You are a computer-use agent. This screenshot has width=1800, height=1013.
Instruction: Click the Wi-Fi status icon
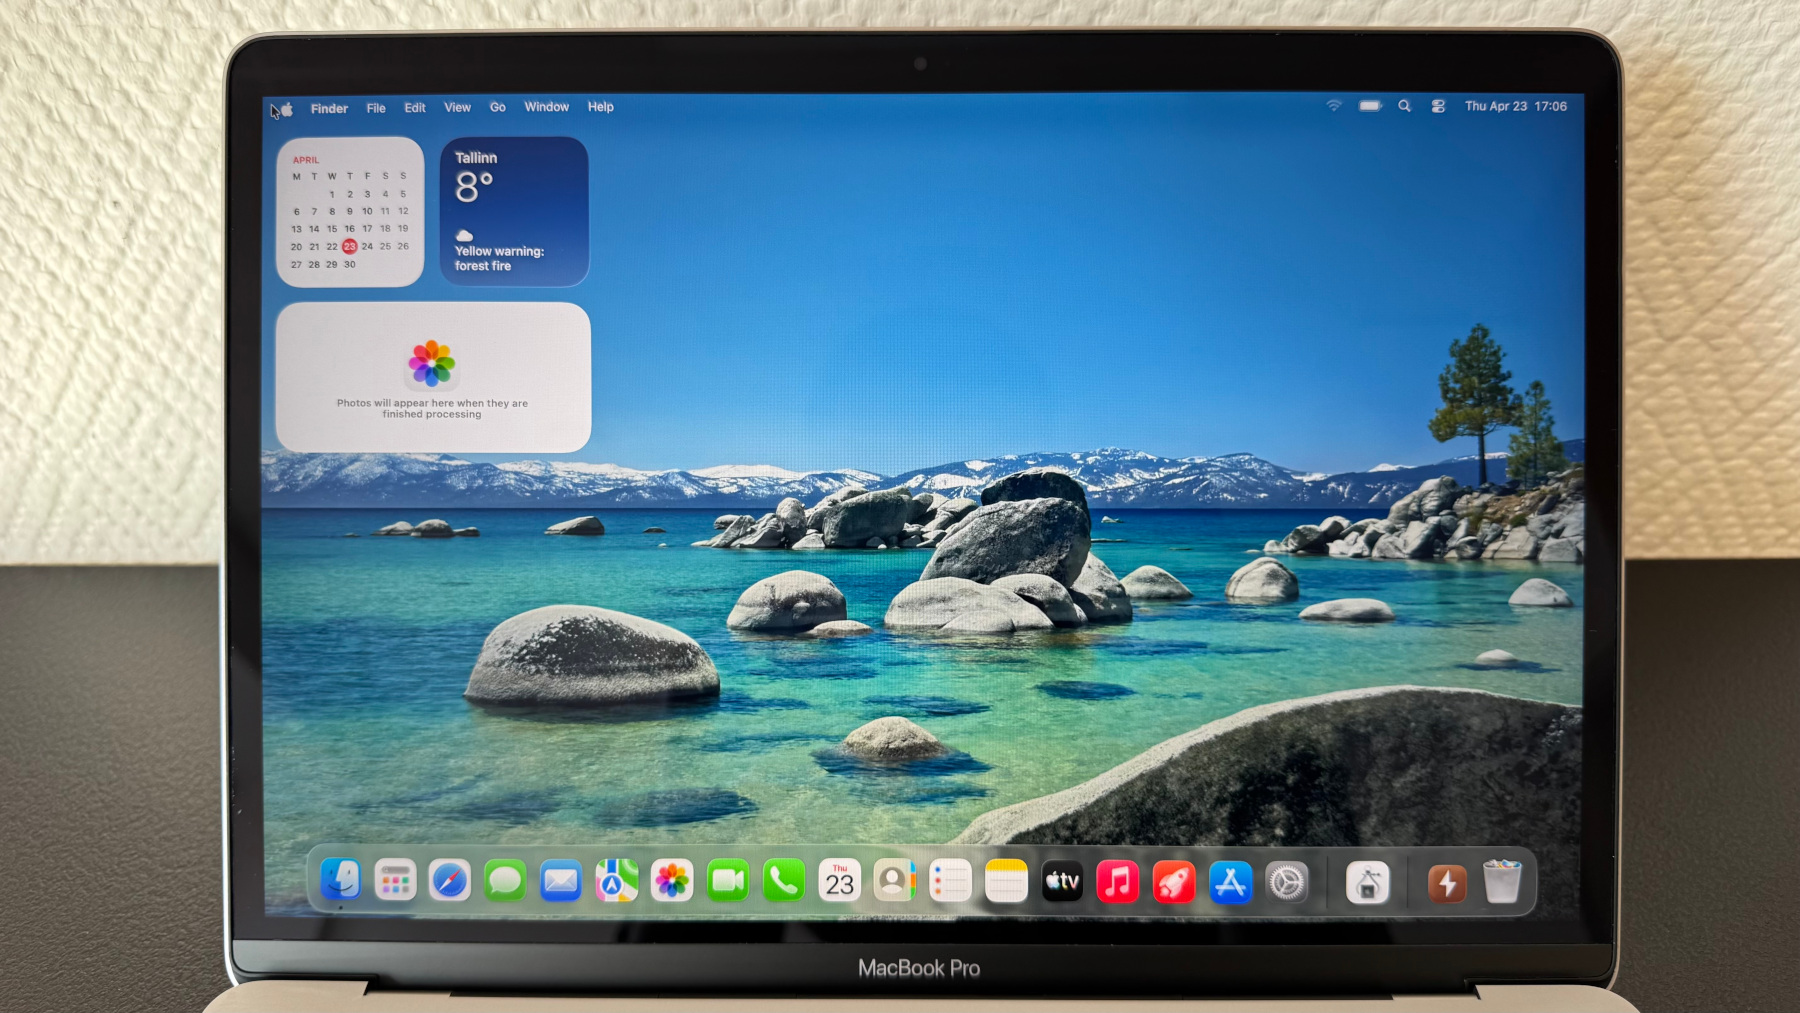click(1334, 106)
